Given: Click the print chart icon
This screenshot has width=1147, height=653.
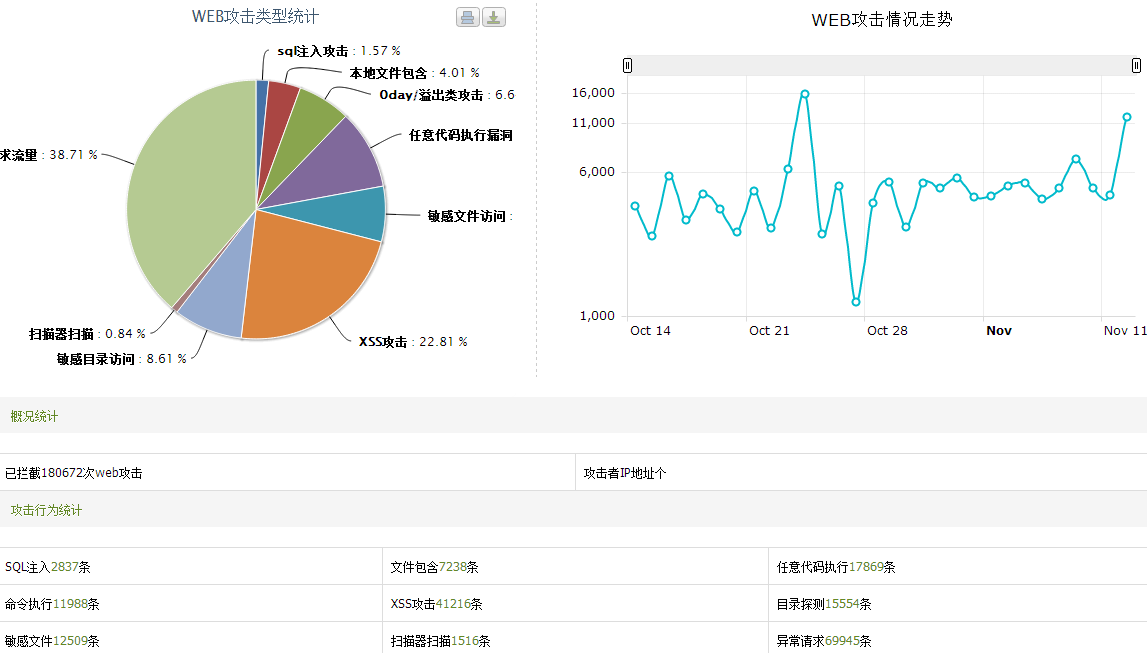Looking at the screenshot, I should coord(467,17).
